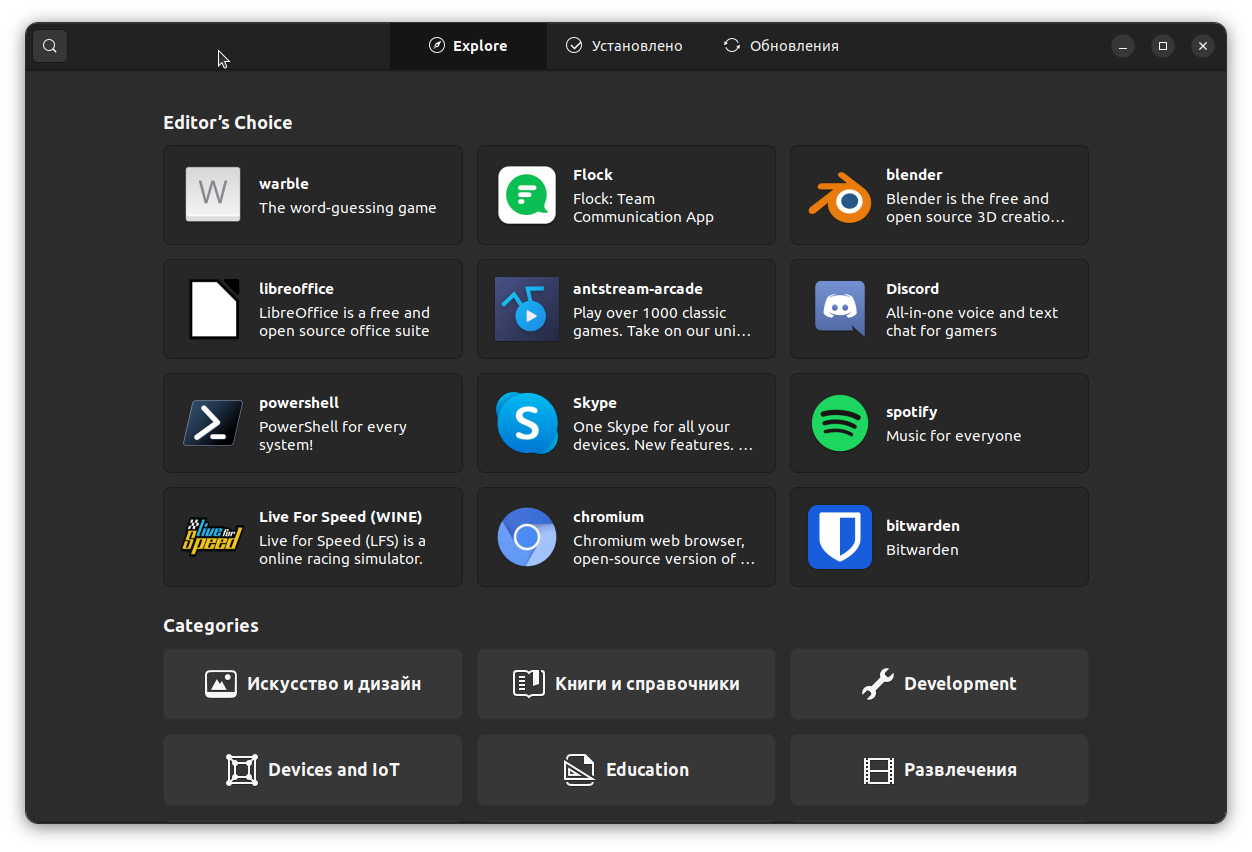This screenshot has width=1252, height=852.
Task: Click the refresh icon on Обновления tab
Action: click(x=732, y=45)
